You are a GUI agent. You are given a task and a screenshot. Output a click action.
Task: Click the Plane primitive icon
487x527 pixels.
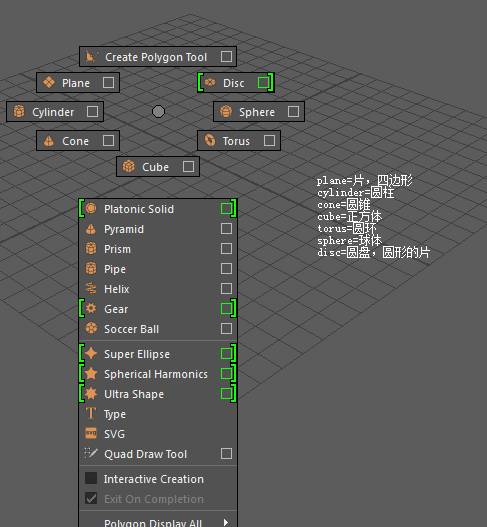(x=49, y=82)
